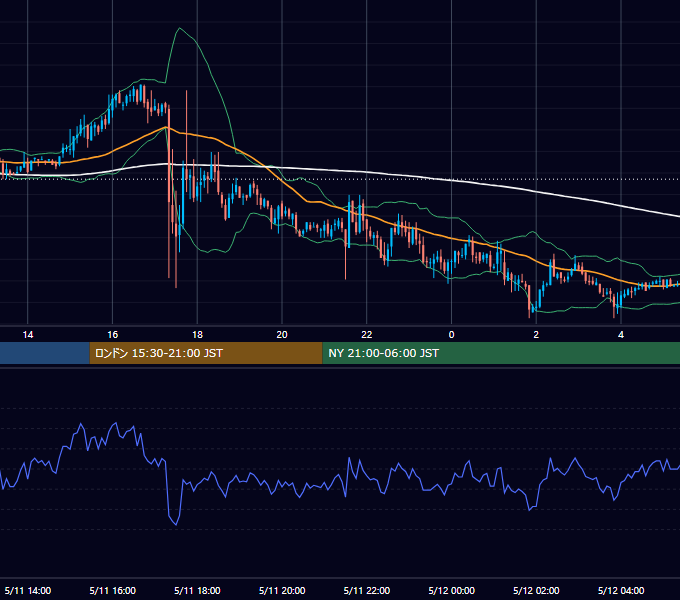
Task: Click the 5/11 18:00 date label
Action: 197,590
